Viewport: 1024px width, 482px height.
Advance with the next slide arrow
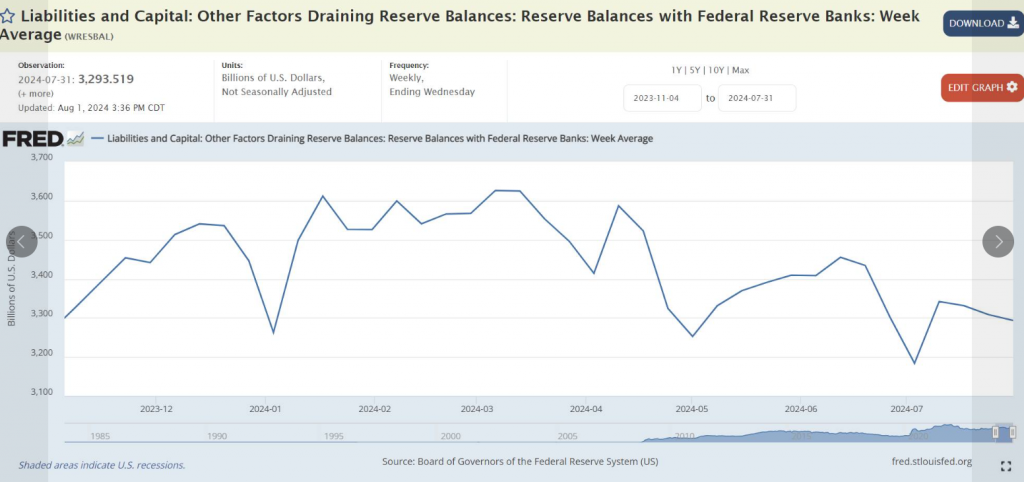(x=998, y=242)
